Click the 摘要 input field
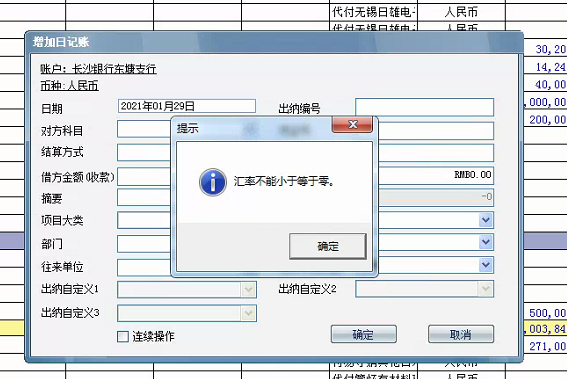Viewport: 567px width, 379px height. (144, 197)
